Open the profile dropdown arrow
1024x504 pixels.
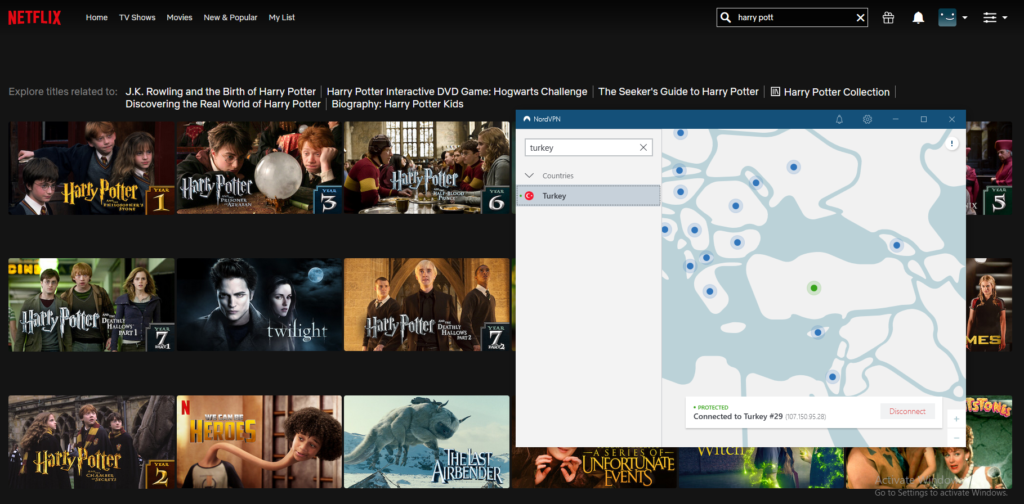pyautogui.click(x=965, y=18)
